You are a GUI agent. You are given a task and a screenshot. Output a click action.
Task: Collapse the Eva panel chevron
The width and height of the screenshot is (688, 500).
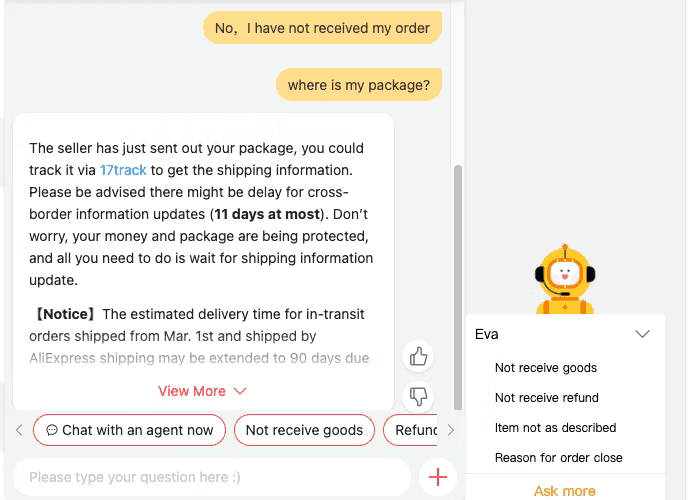pyautogui.click(x=642, y=334)
